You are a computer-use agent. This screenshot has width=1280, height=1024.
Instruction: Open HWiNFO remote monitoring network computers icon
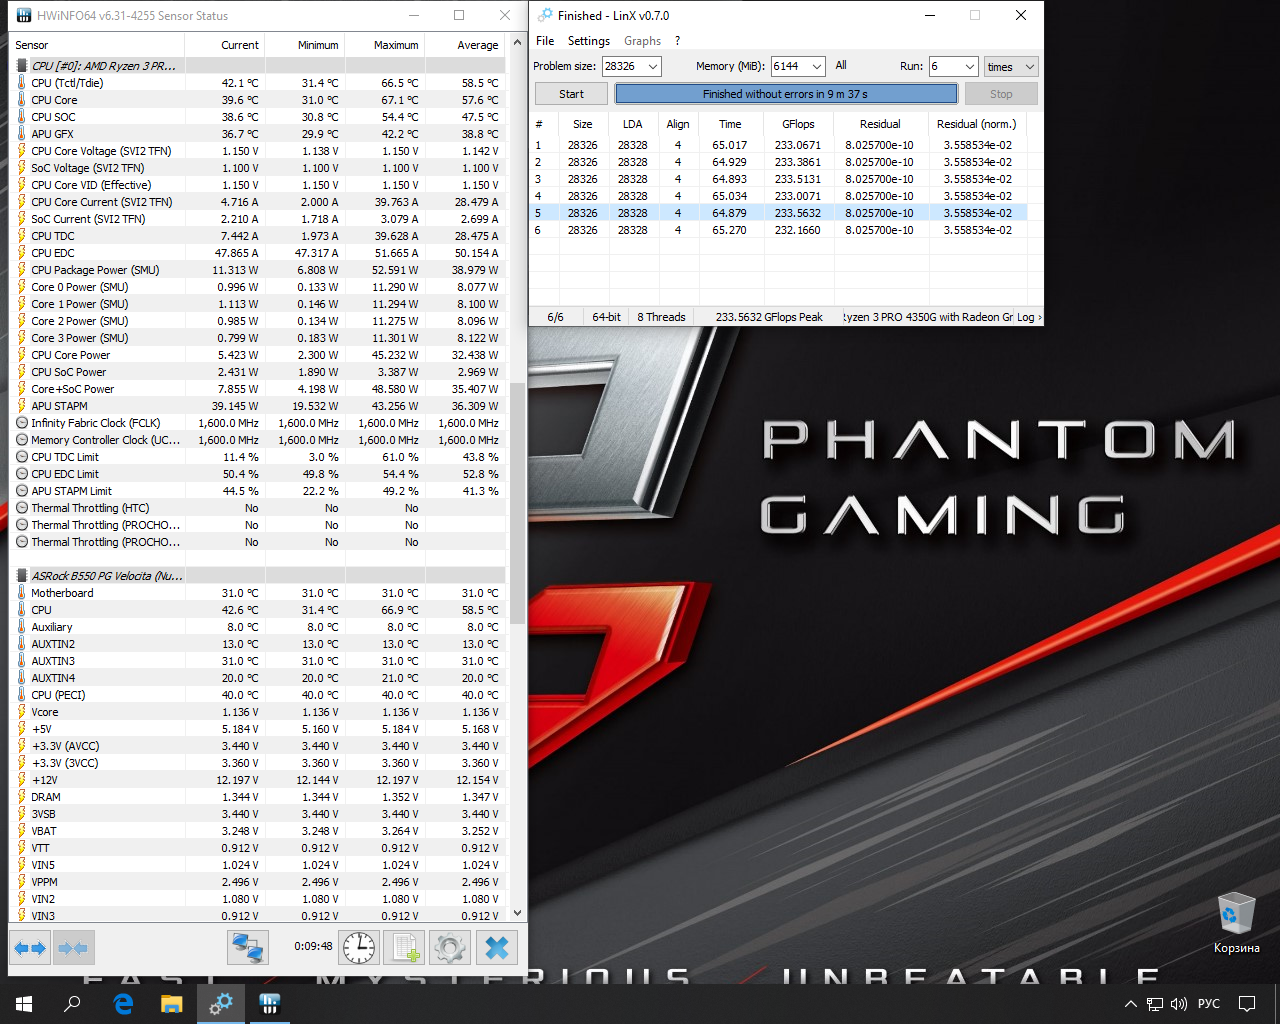click(247, 947)
